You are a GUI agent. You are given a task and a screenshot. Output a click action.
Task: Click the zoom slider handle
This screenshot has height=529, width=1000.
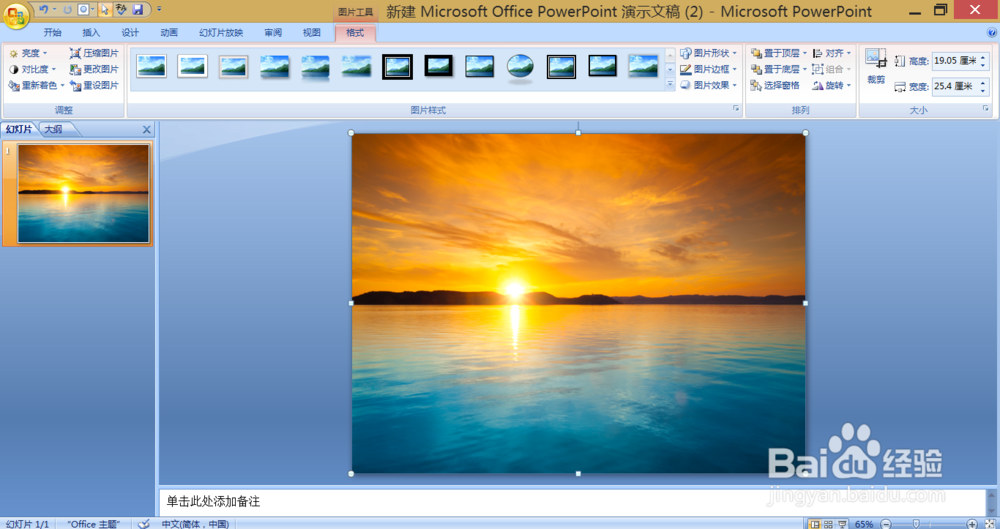tap(916, 524)
